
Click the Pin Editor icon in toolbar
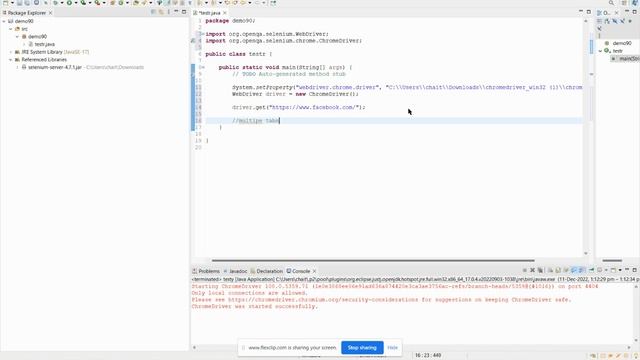pos(273,3)
